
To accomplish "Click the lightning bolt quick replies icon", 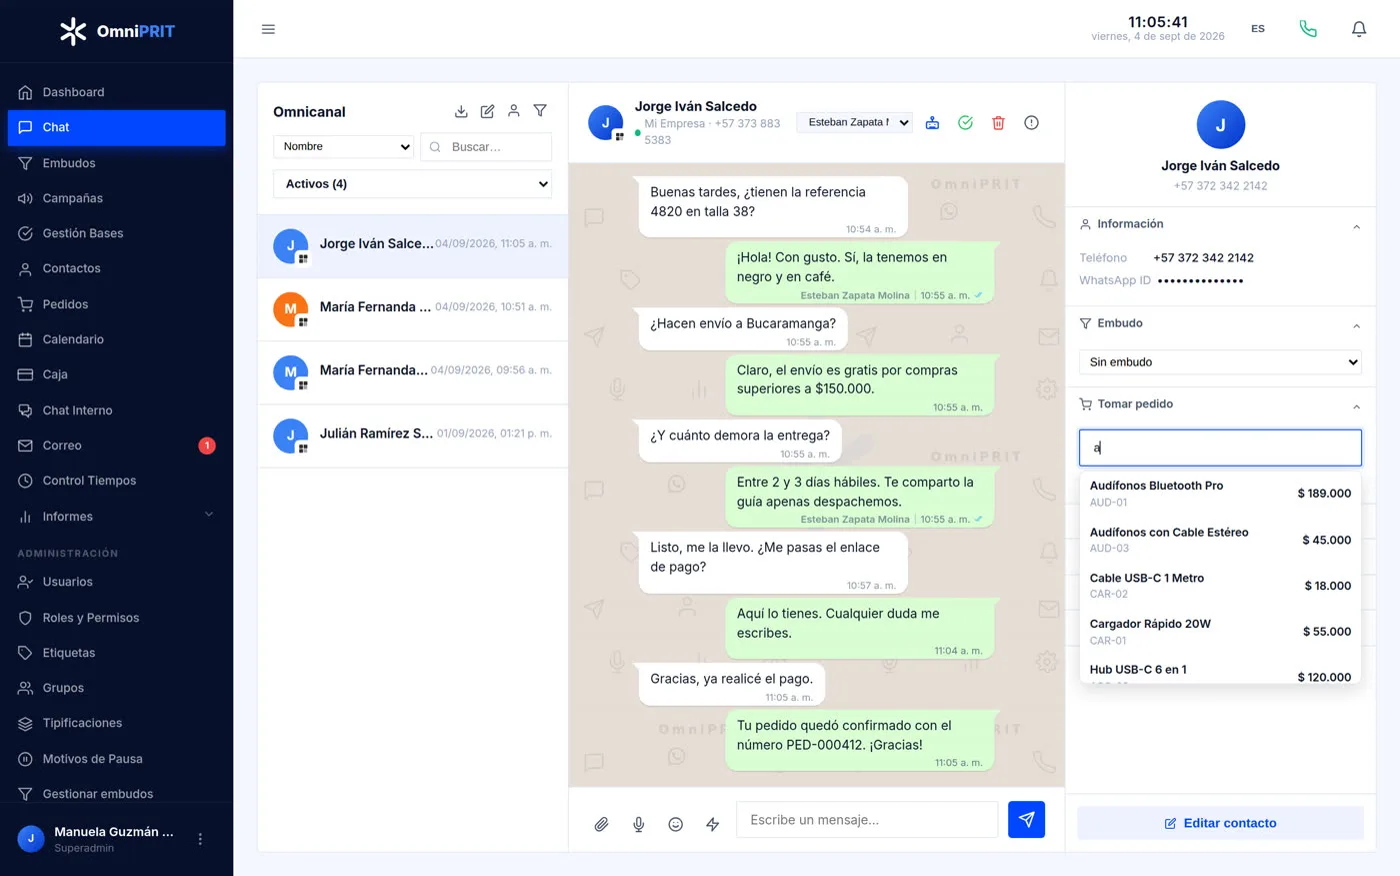I will (712, 824).
